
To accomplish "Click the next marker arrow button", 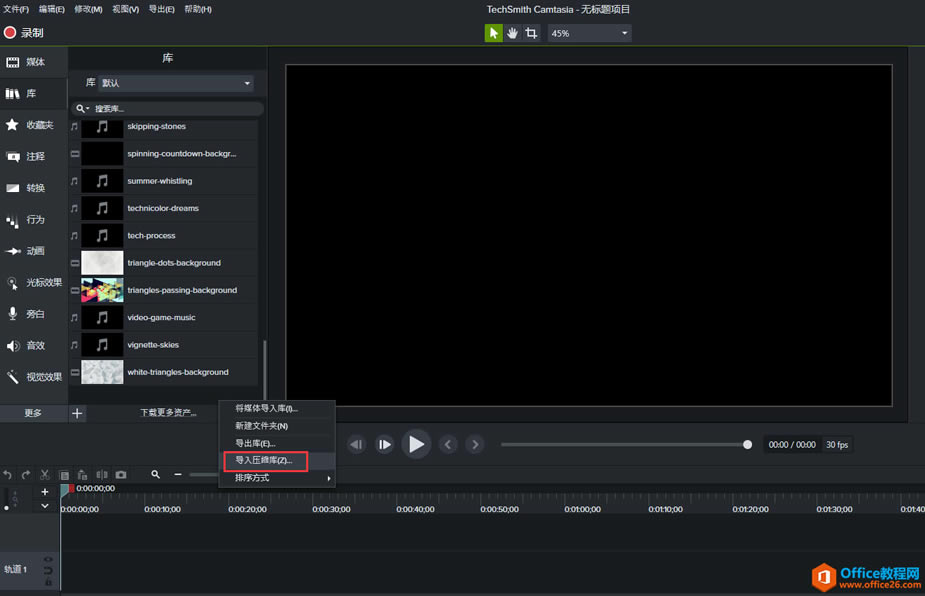I will 475,444.
